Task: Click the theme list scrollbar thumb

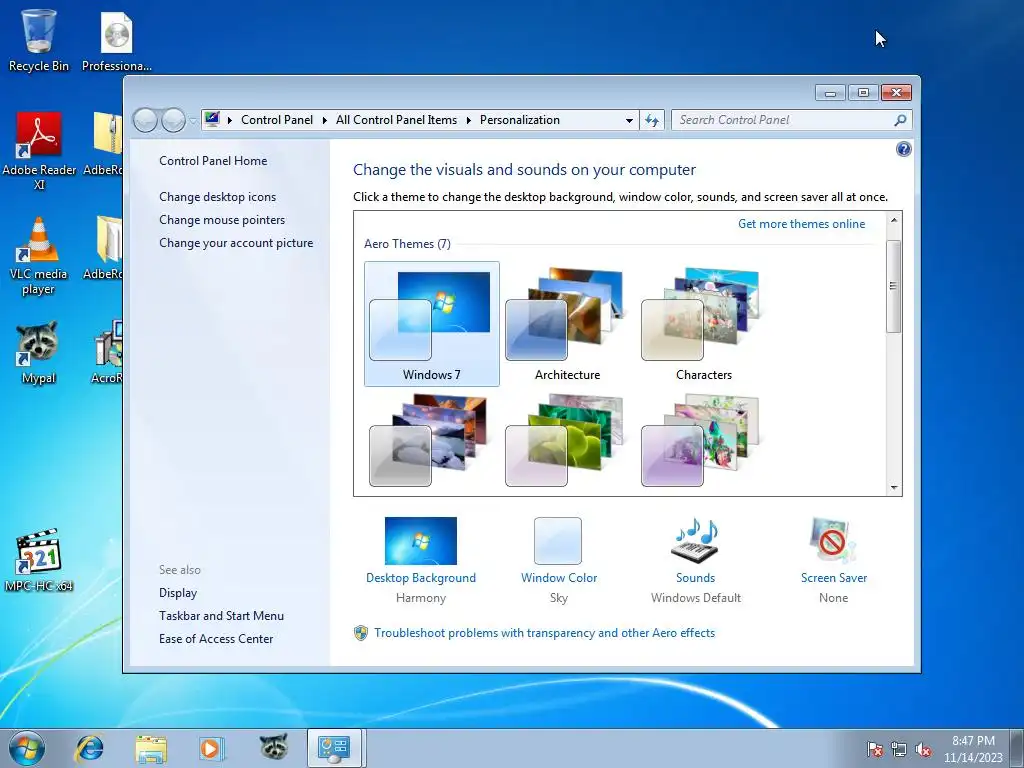Action: click(894, 286)
